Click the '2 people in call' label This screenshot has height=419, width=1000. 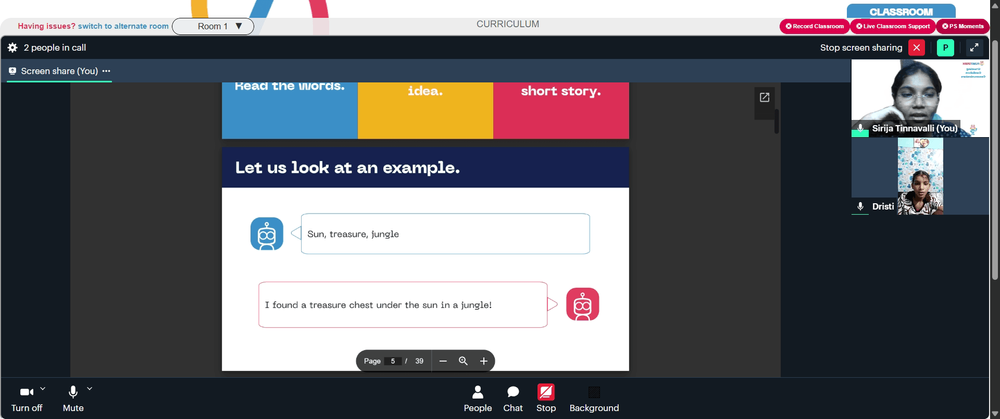pyautogui.click(x=55, y=48)
